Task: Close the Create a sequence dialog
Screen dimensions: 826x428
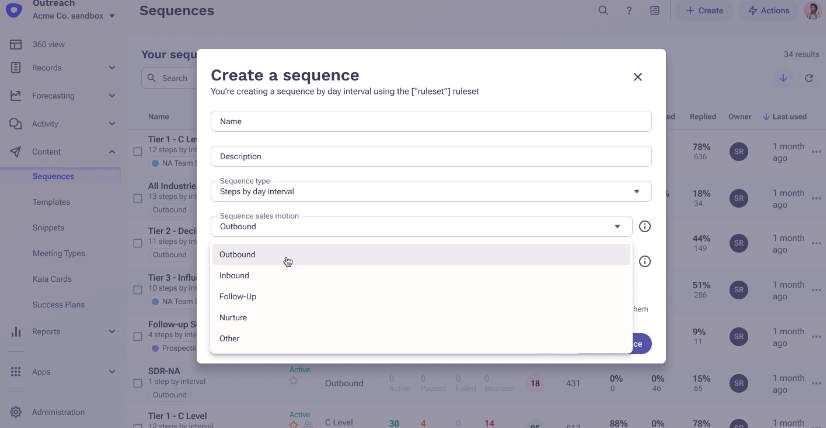Action: tap(637, 77)
